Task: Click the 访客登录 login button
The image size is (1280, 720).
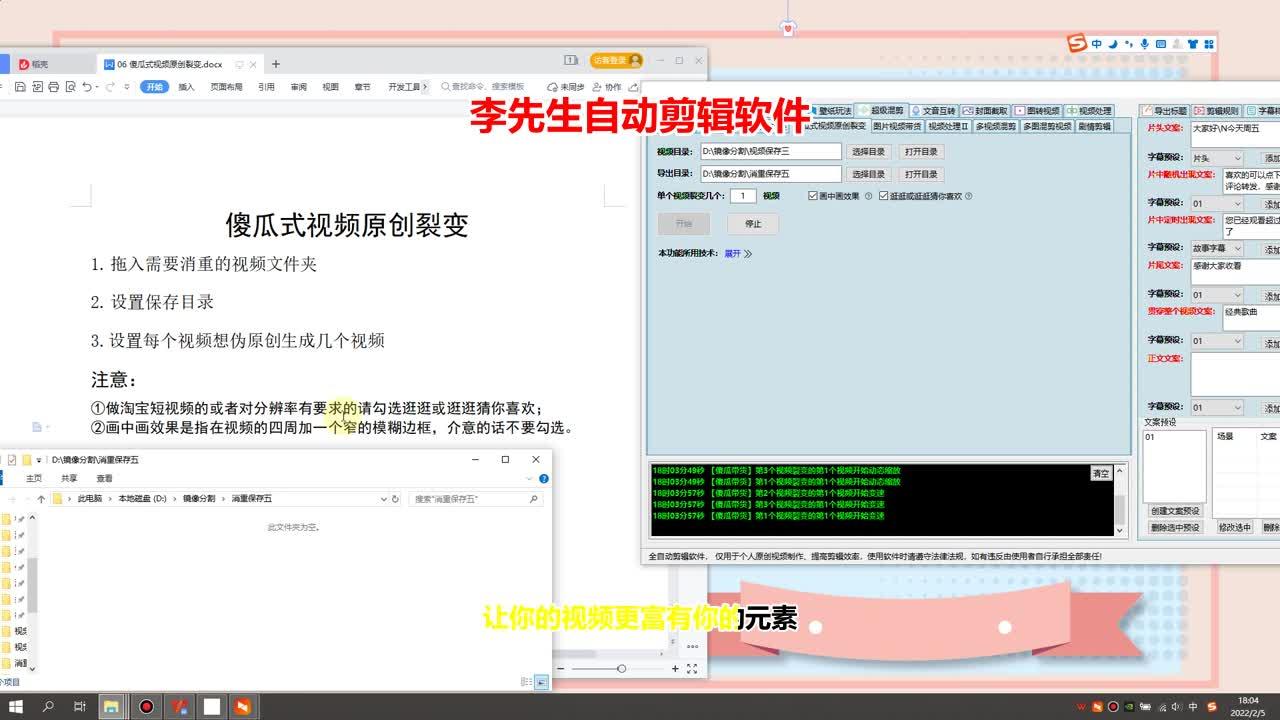Action: (616, 61)
